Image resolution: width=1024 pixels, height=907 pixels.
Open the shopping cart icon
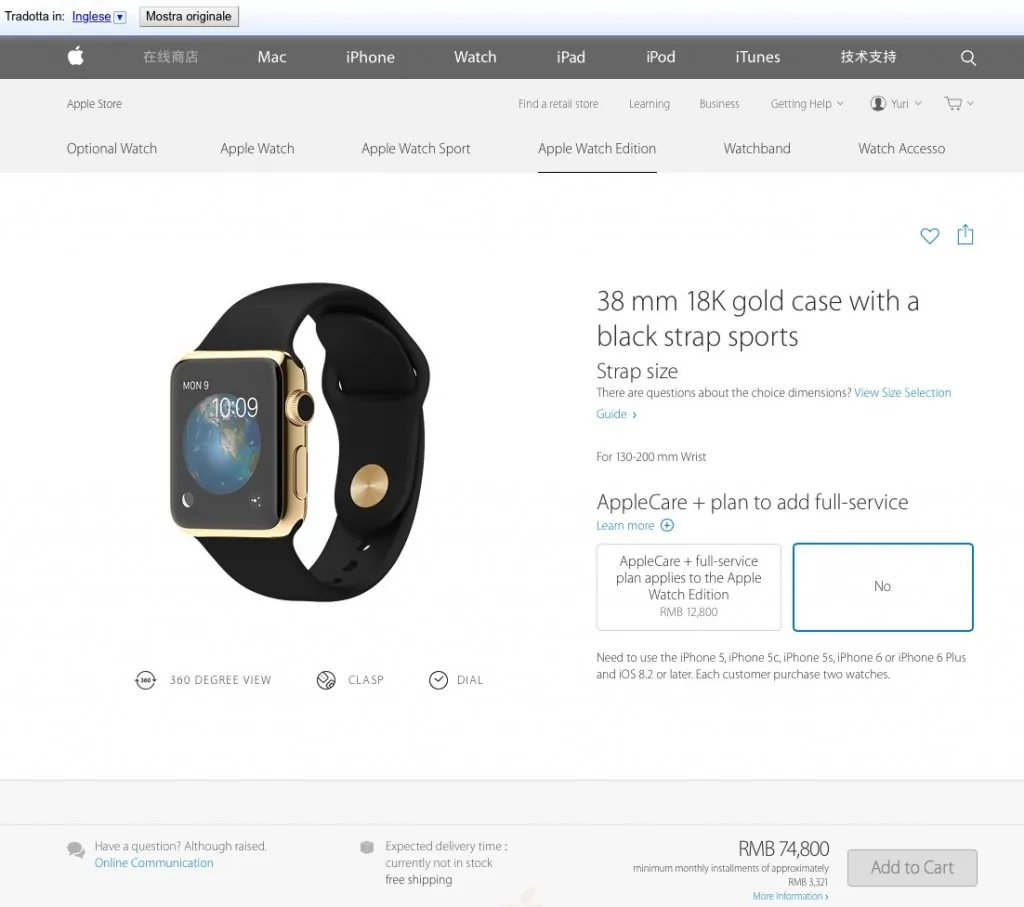953,103
